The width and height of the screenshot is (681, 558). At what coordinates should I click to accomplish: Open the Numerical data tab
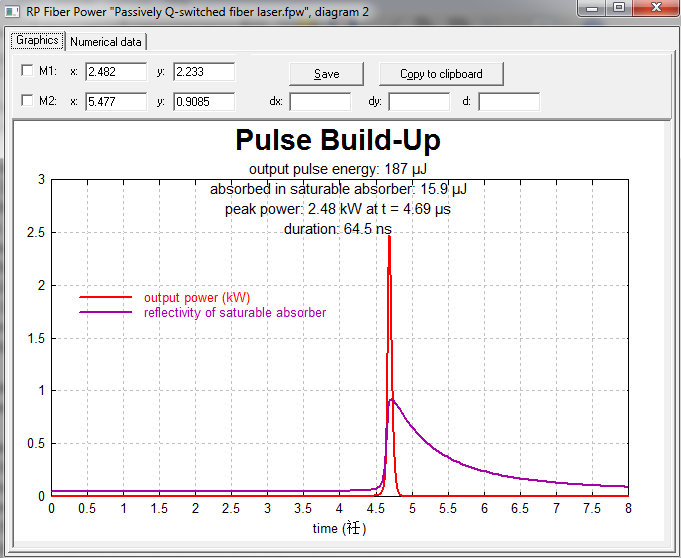[106, 42]
